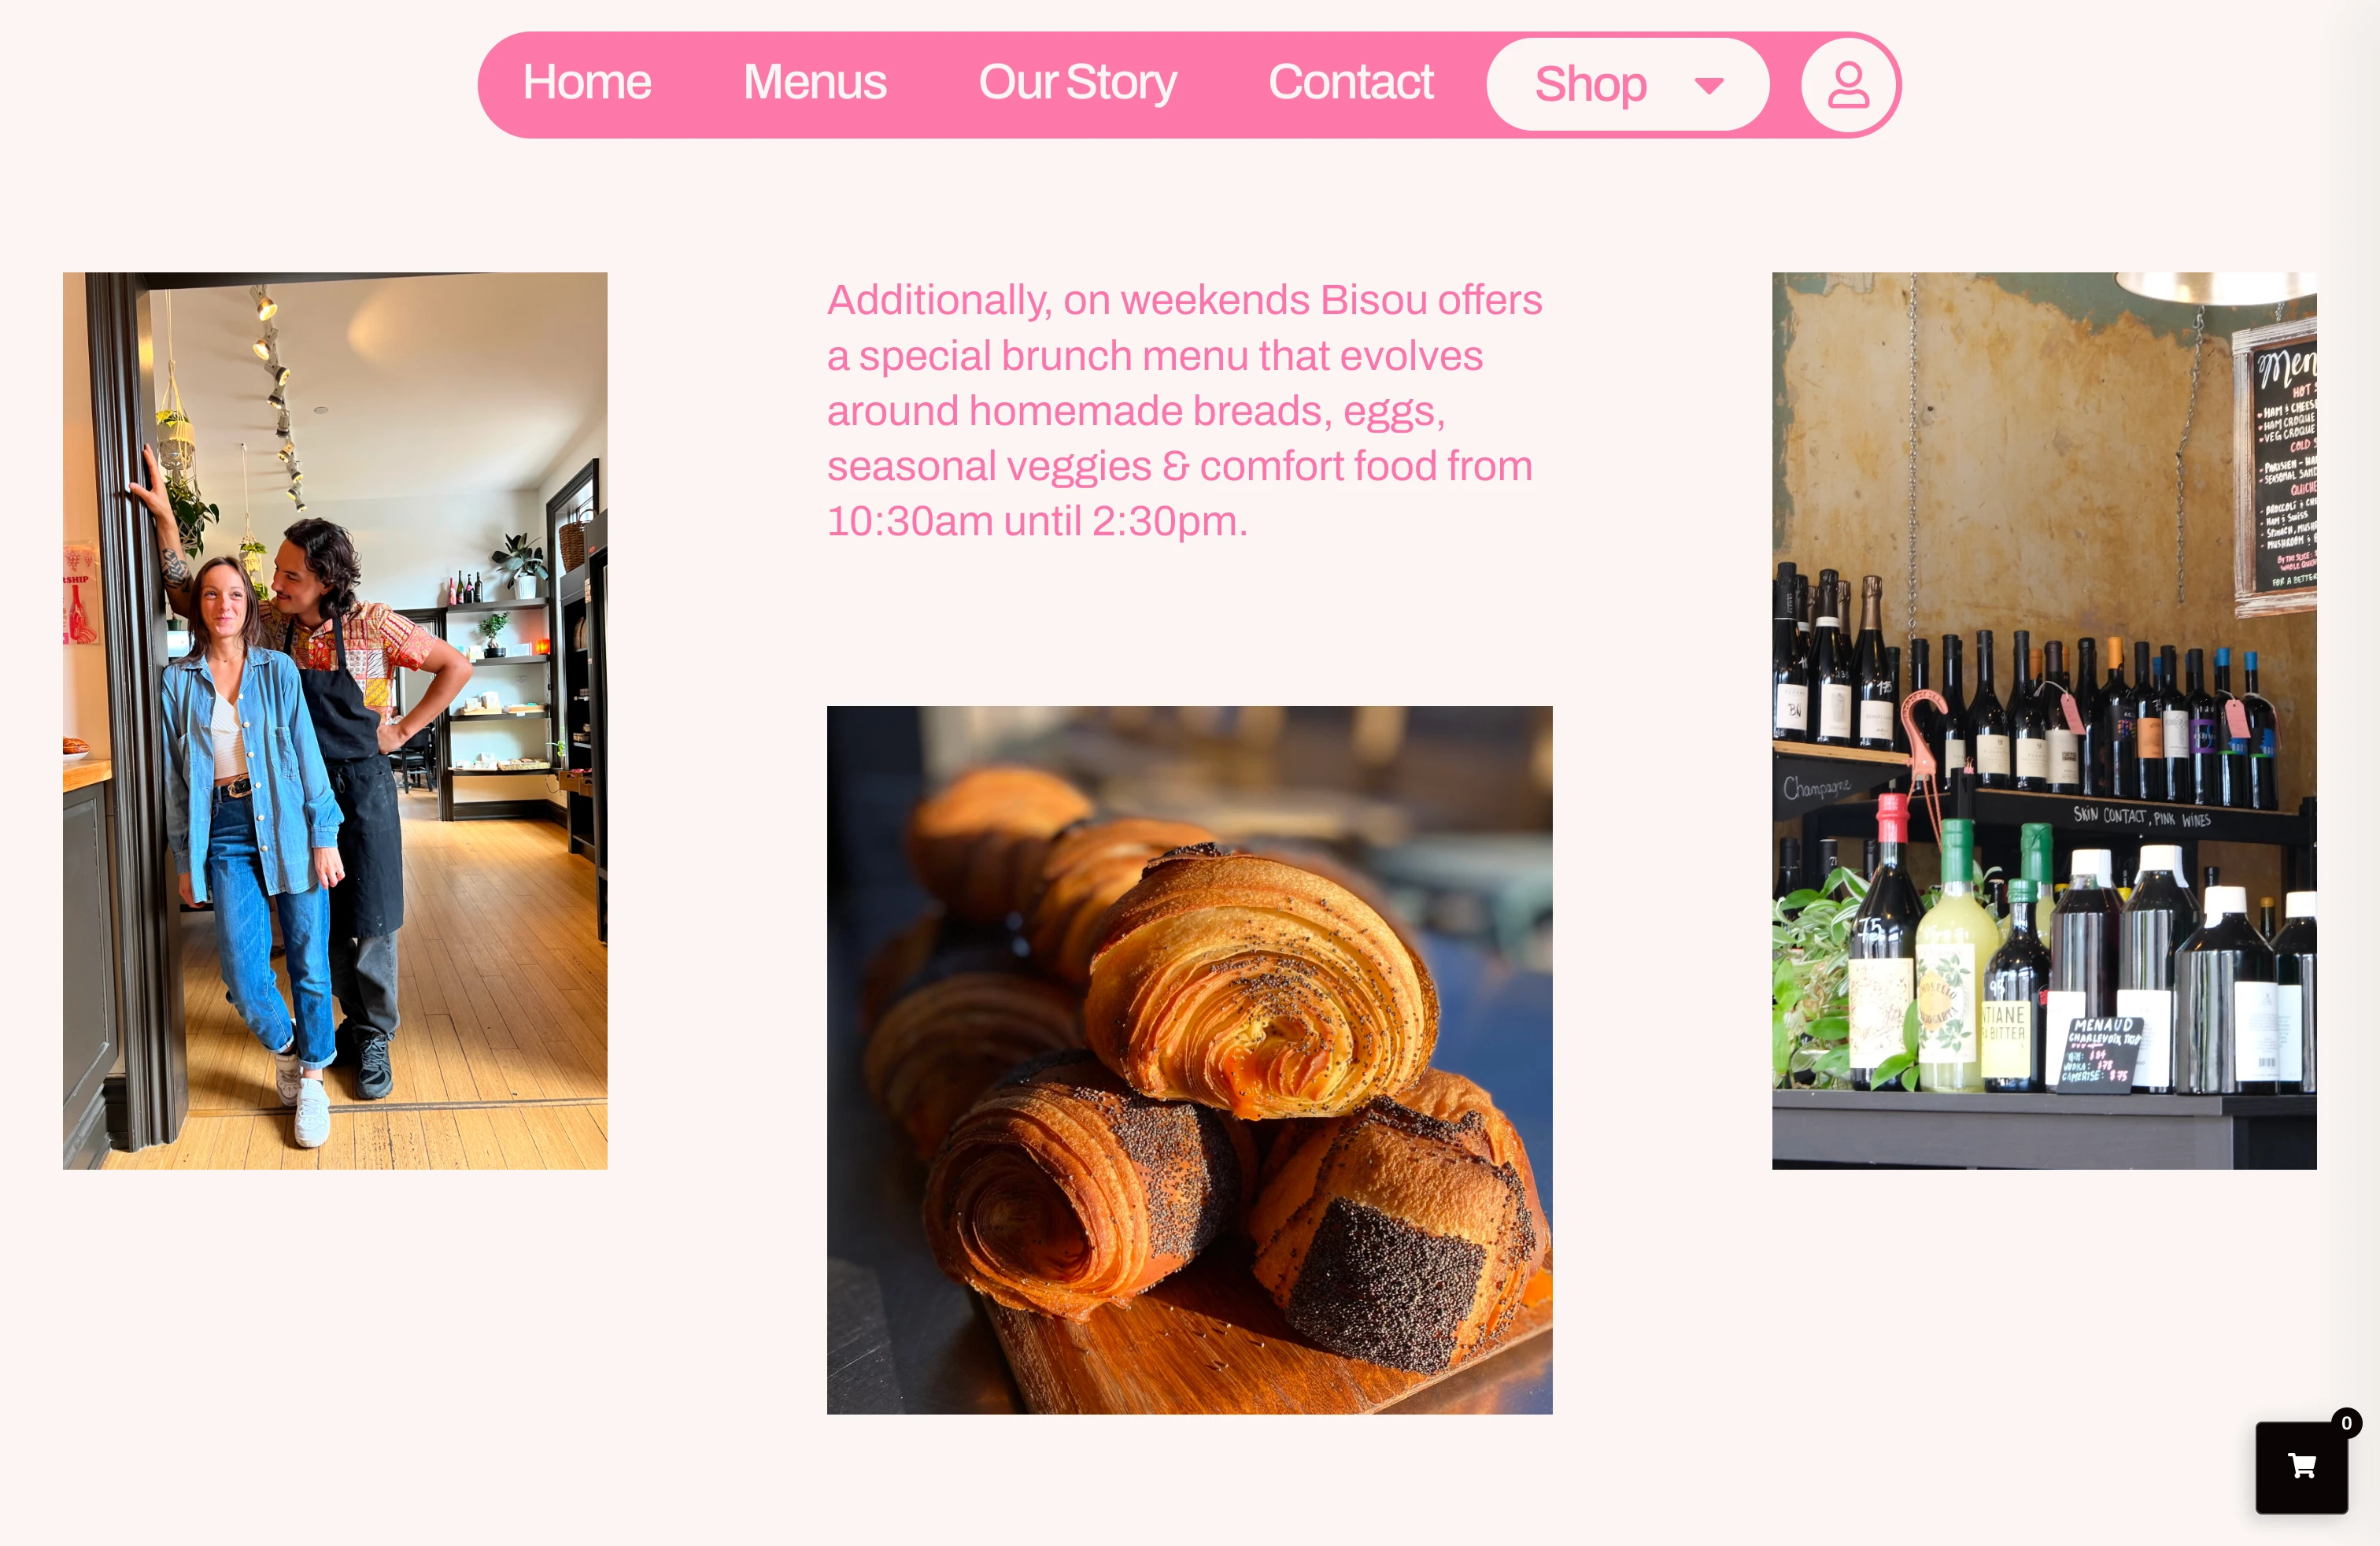Expand the Shop dropdown arrow

point(1709,86)
